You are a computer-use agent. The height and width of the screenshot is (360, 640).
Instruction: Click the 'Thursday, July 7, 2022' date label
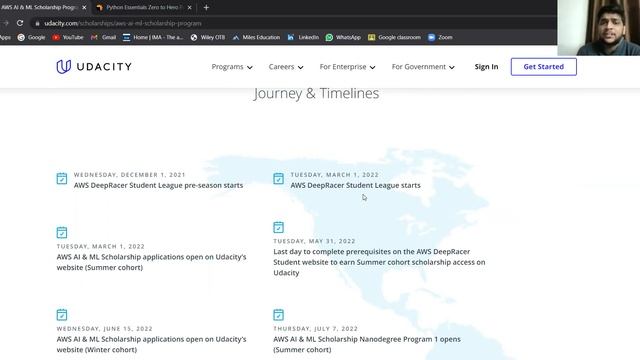tap(316, 329)
